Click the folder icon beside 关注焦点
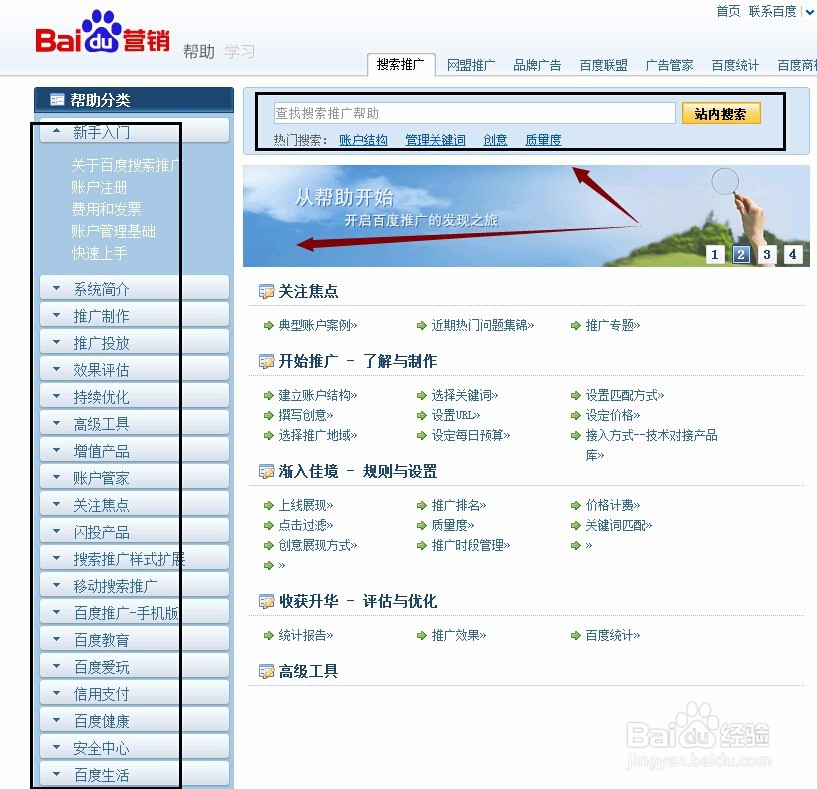This screenshot has height=789, width=817. click(265, 292)
